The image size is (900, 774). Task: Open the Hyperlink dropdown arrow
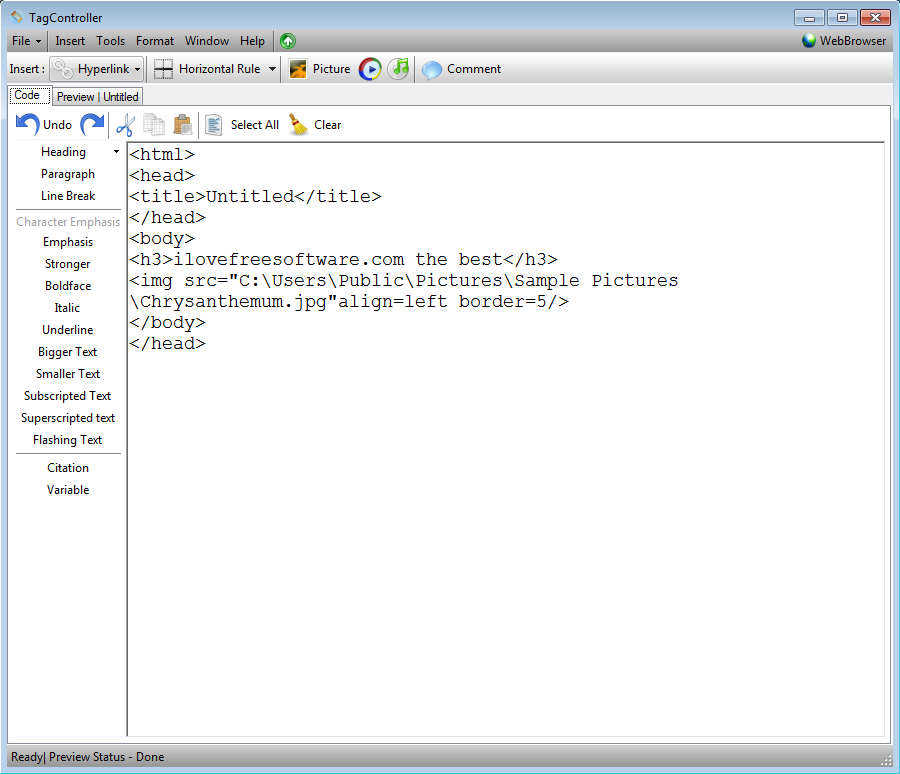pos(138,68)
